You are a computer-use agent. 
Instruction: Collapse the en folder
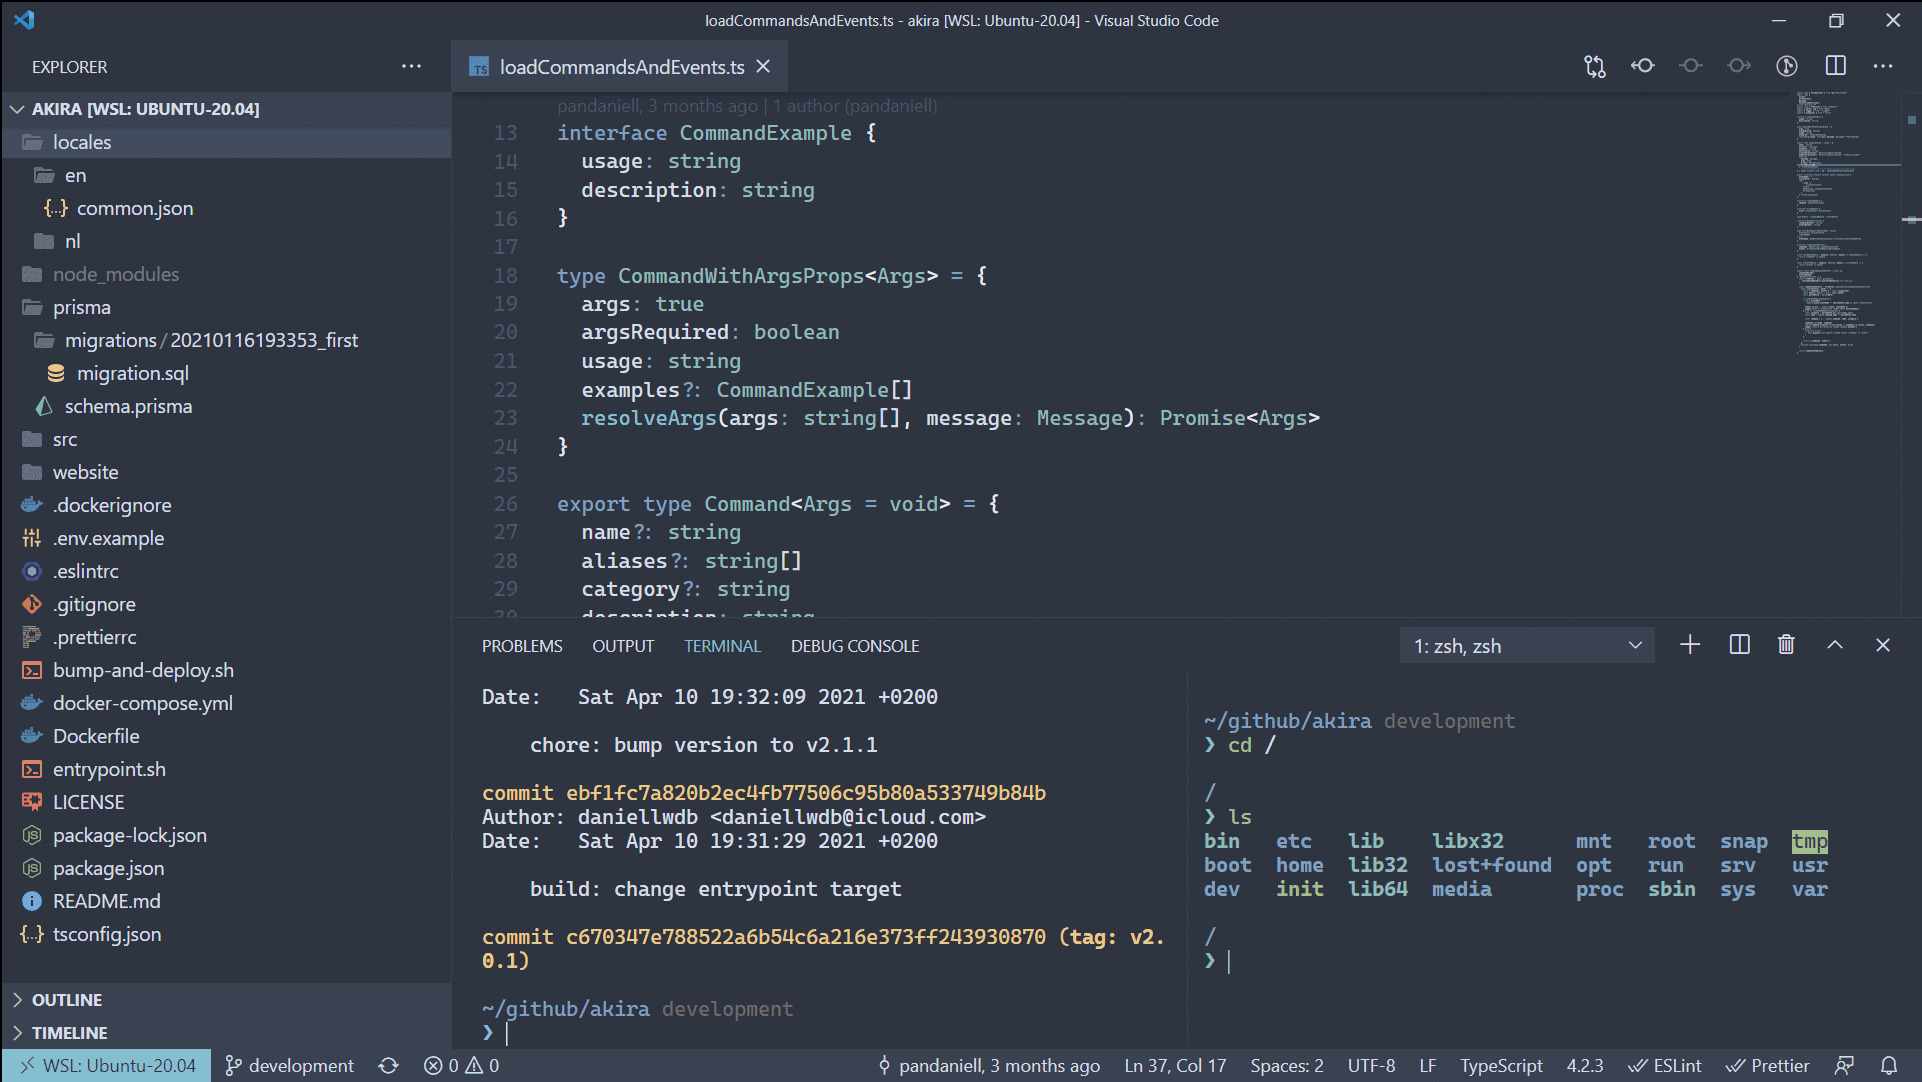coord(226,175)
